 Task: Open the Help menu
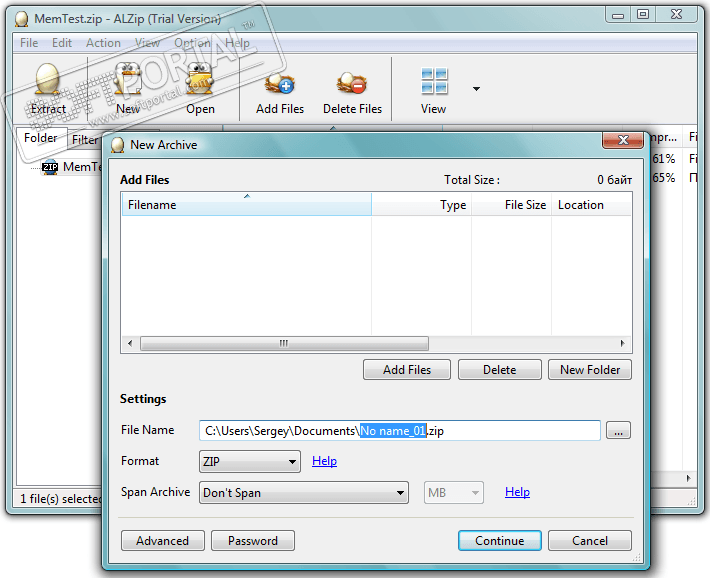click(237, 43)
